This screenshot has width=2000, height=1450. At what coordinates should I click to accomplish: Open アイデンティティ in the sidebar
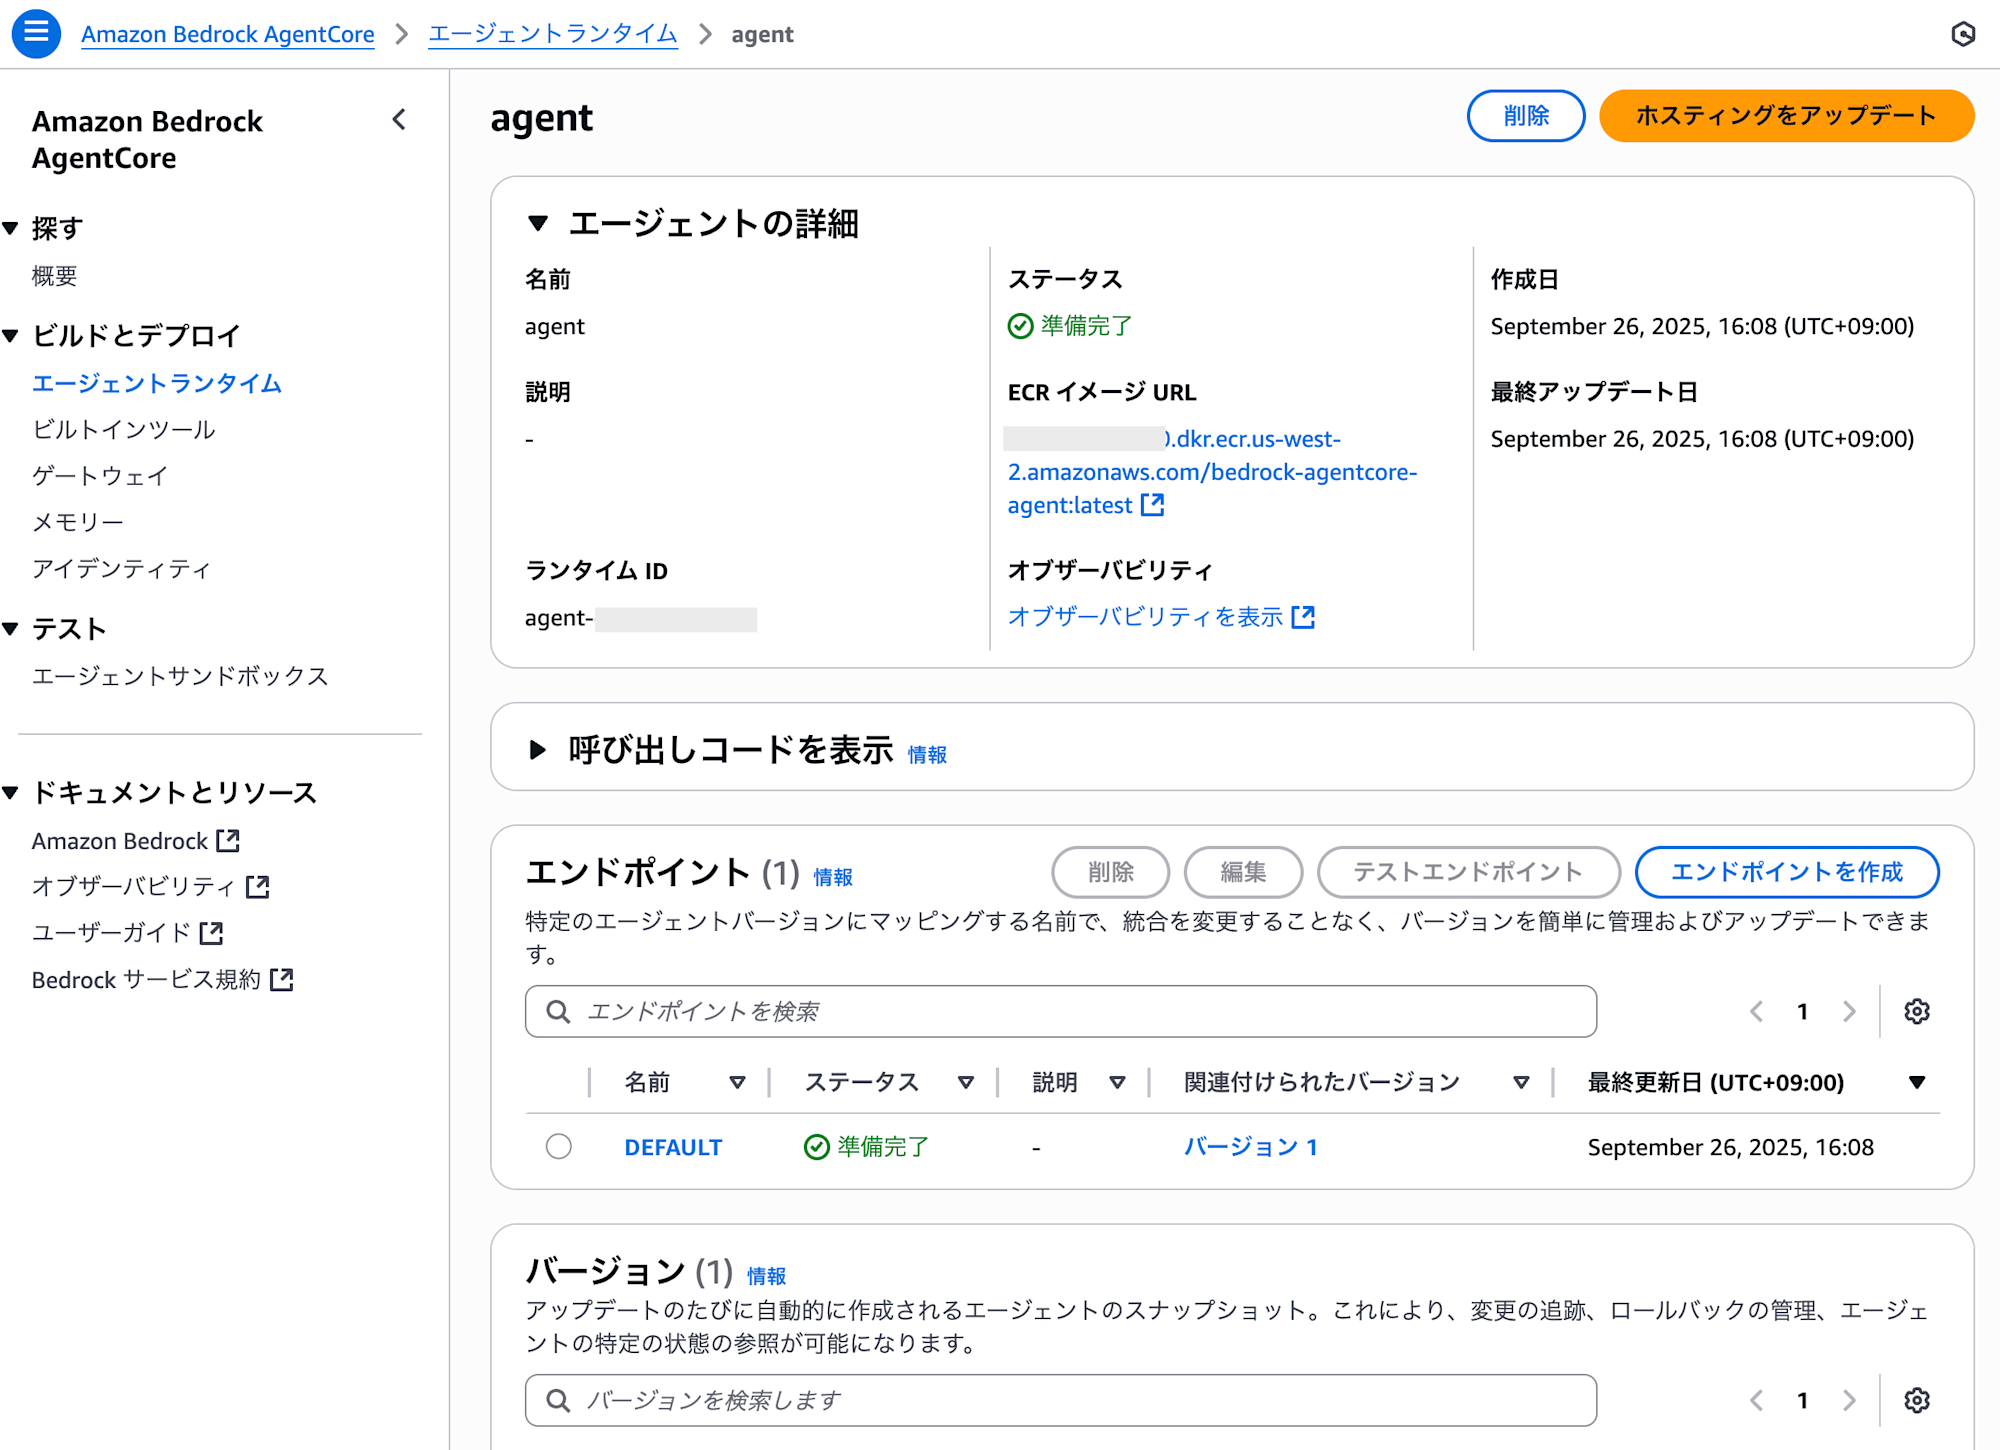pos(121,568)
